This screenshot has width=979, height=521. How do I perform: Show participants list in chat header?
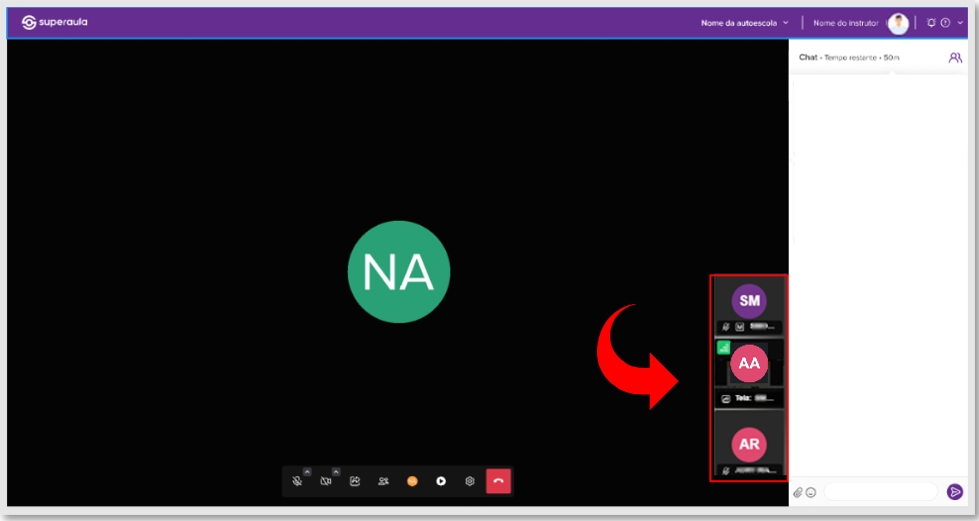coord(955,58)
